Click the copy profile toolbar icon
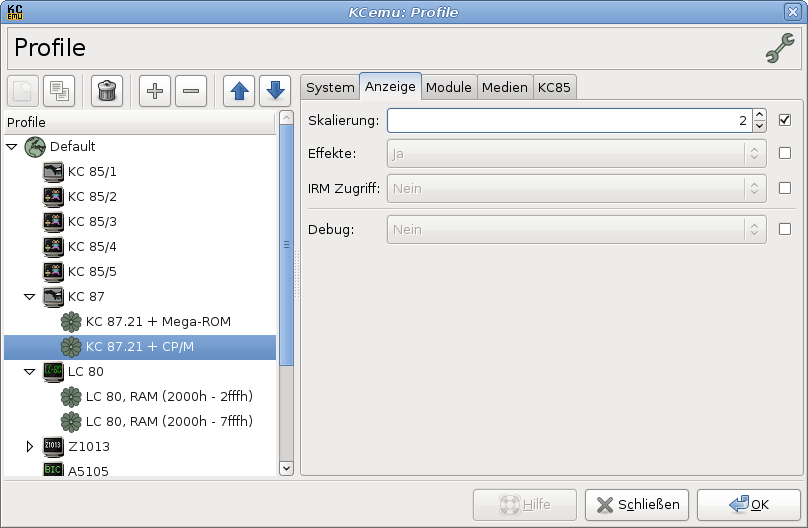Screen dimensions: 808x528 click(59, 91)
